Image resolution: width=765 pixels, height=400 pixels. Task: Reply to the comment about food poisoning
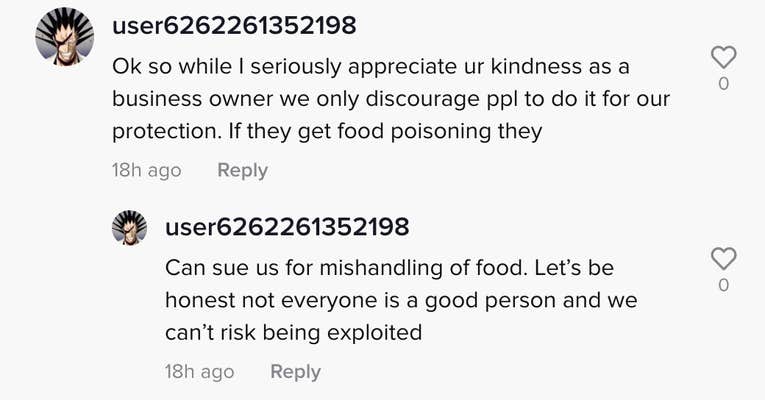click(242, 170)
